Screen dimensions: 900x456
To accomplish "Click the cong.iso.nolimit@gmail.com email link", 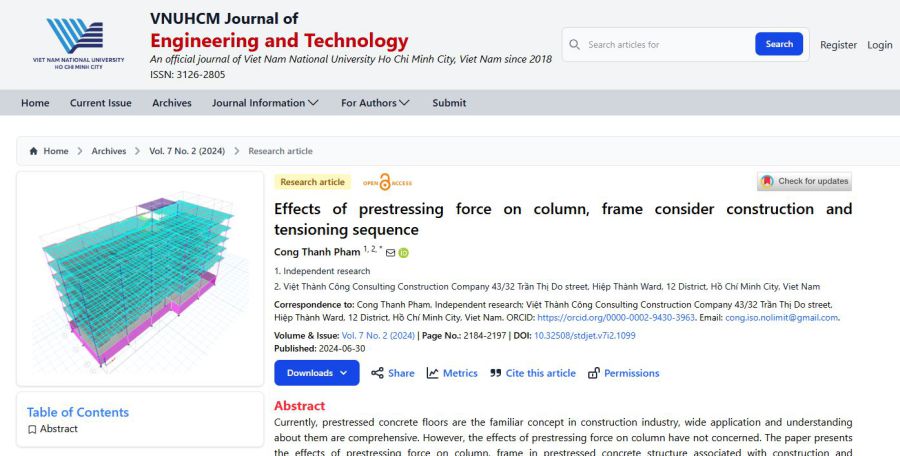I will pyautogui.click(x=781, y=318).
